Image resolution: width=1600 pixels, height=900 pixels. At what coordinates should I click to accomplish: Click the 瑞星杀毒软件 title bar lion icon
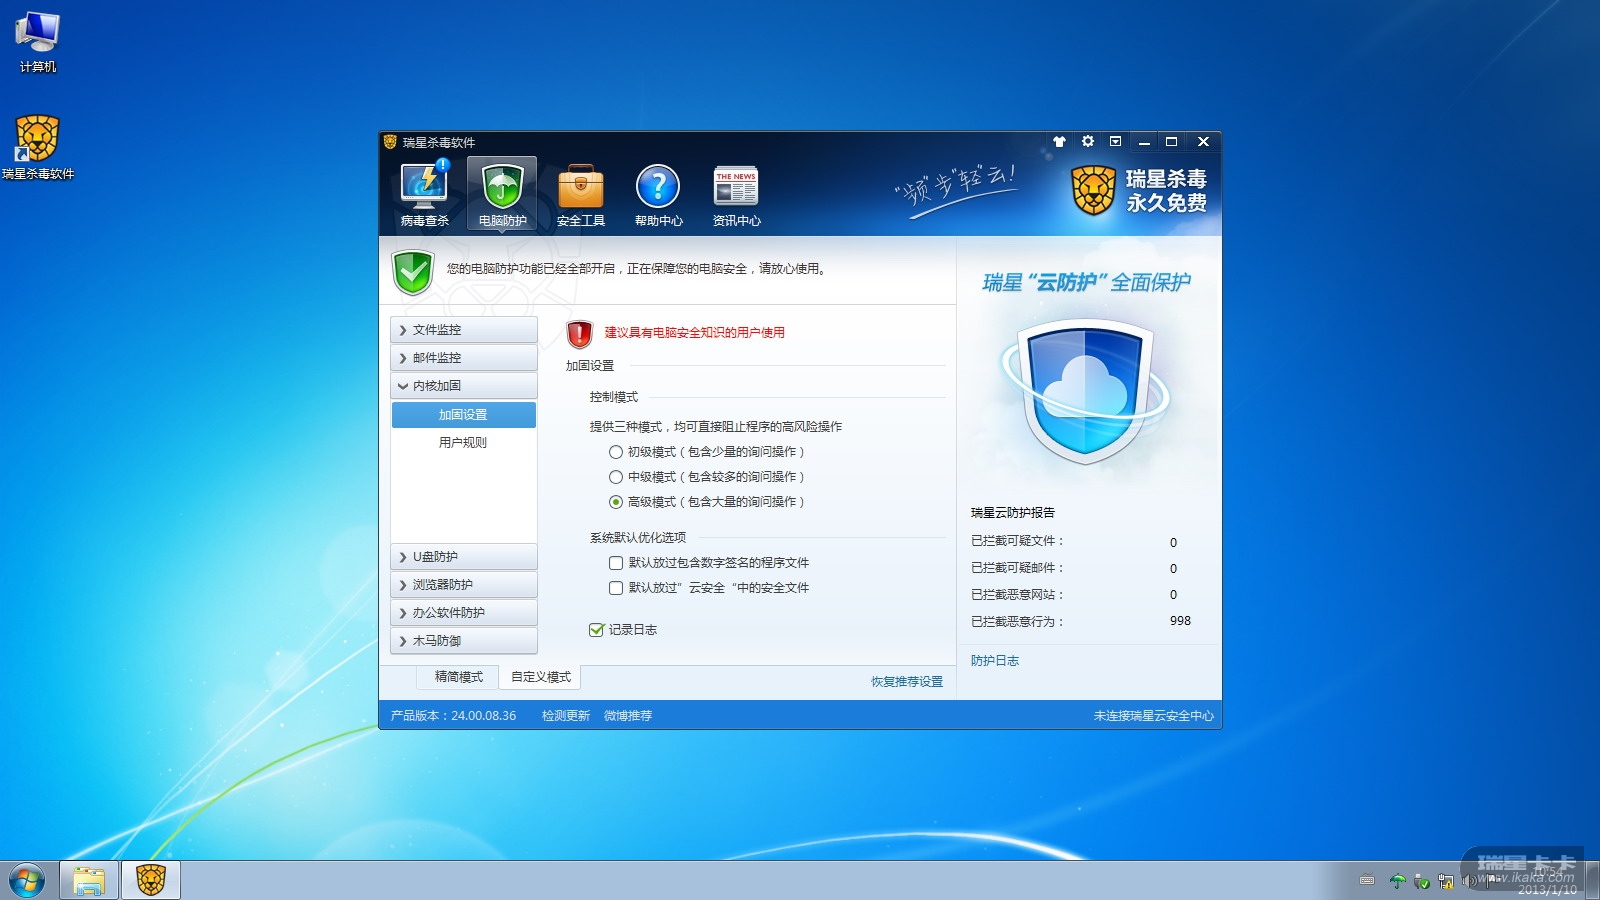tap(390, 142)
